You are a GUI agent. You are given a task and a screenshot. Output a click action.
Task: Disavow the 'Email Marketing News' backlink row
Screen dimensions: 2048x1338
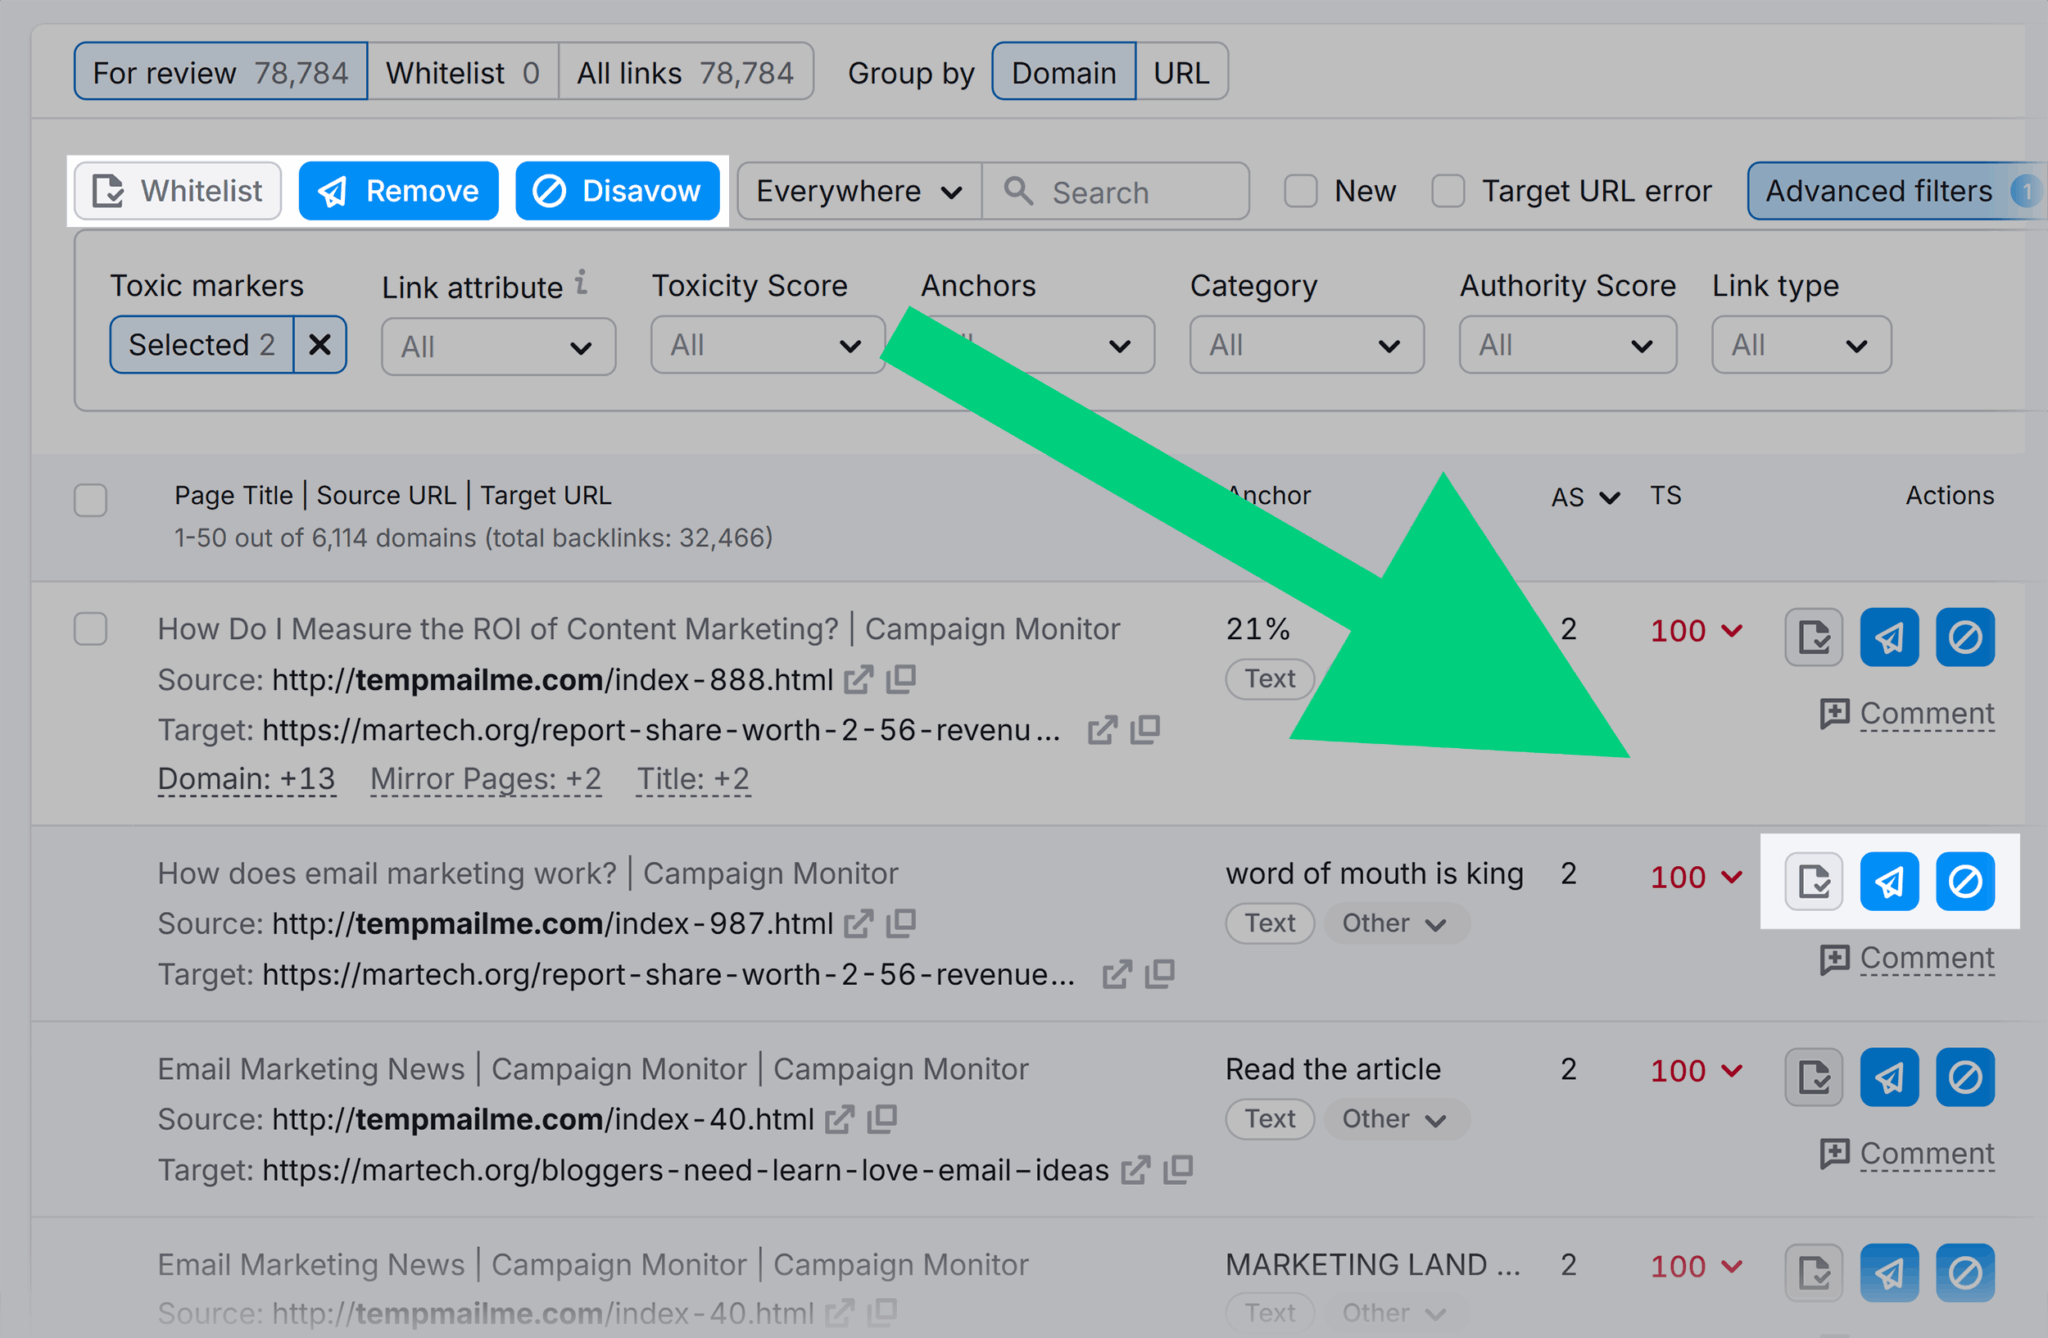[1964, 1077]
